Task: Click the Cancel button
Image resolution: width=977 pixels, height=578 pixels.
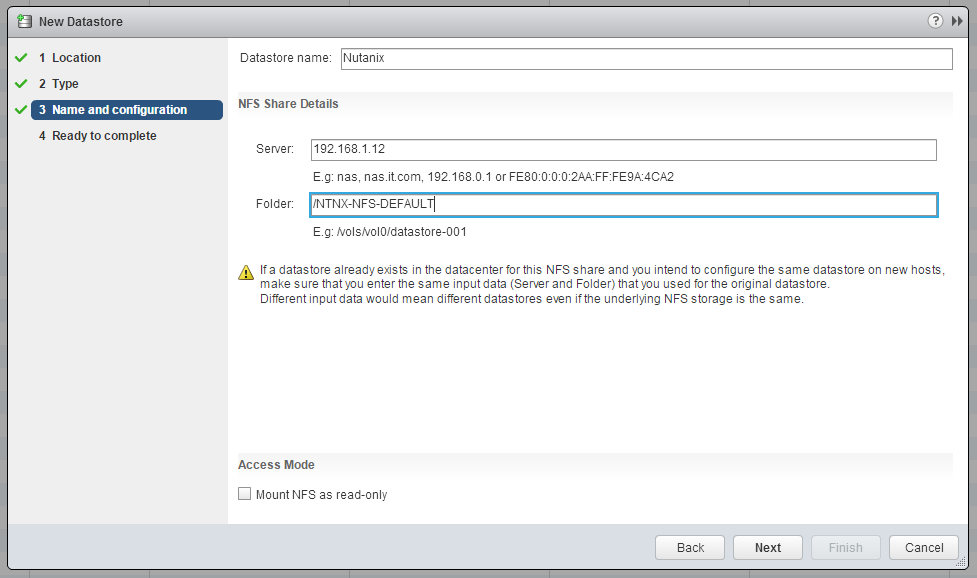Action: 924,547
